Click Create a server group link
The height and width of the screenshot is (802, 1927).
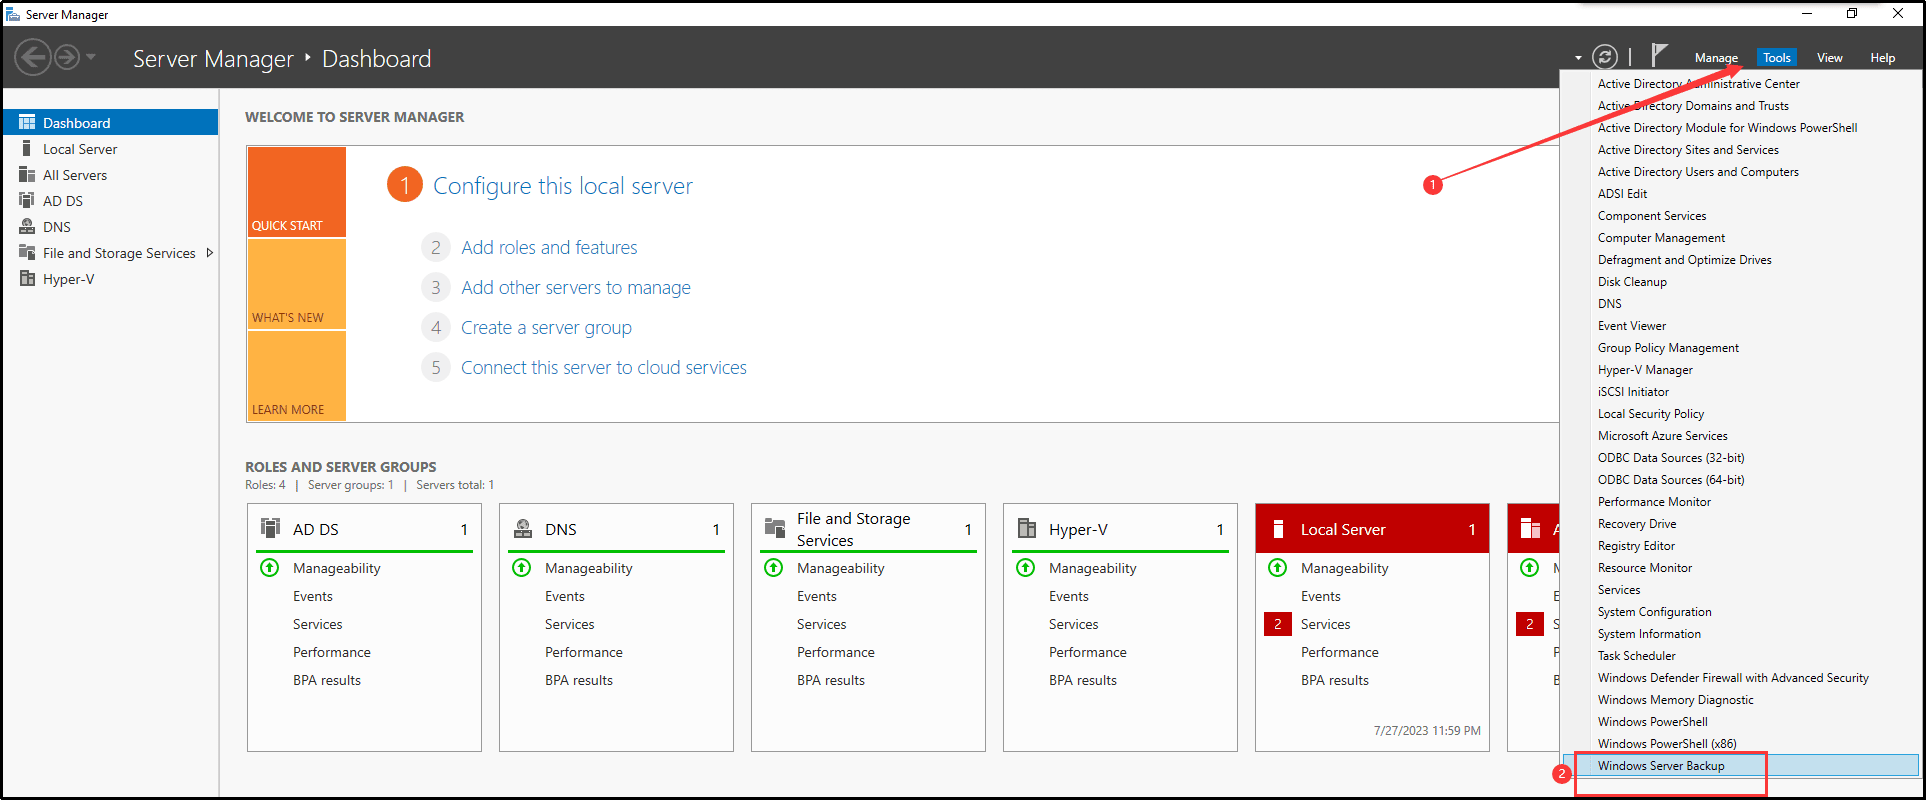point(546,327)
